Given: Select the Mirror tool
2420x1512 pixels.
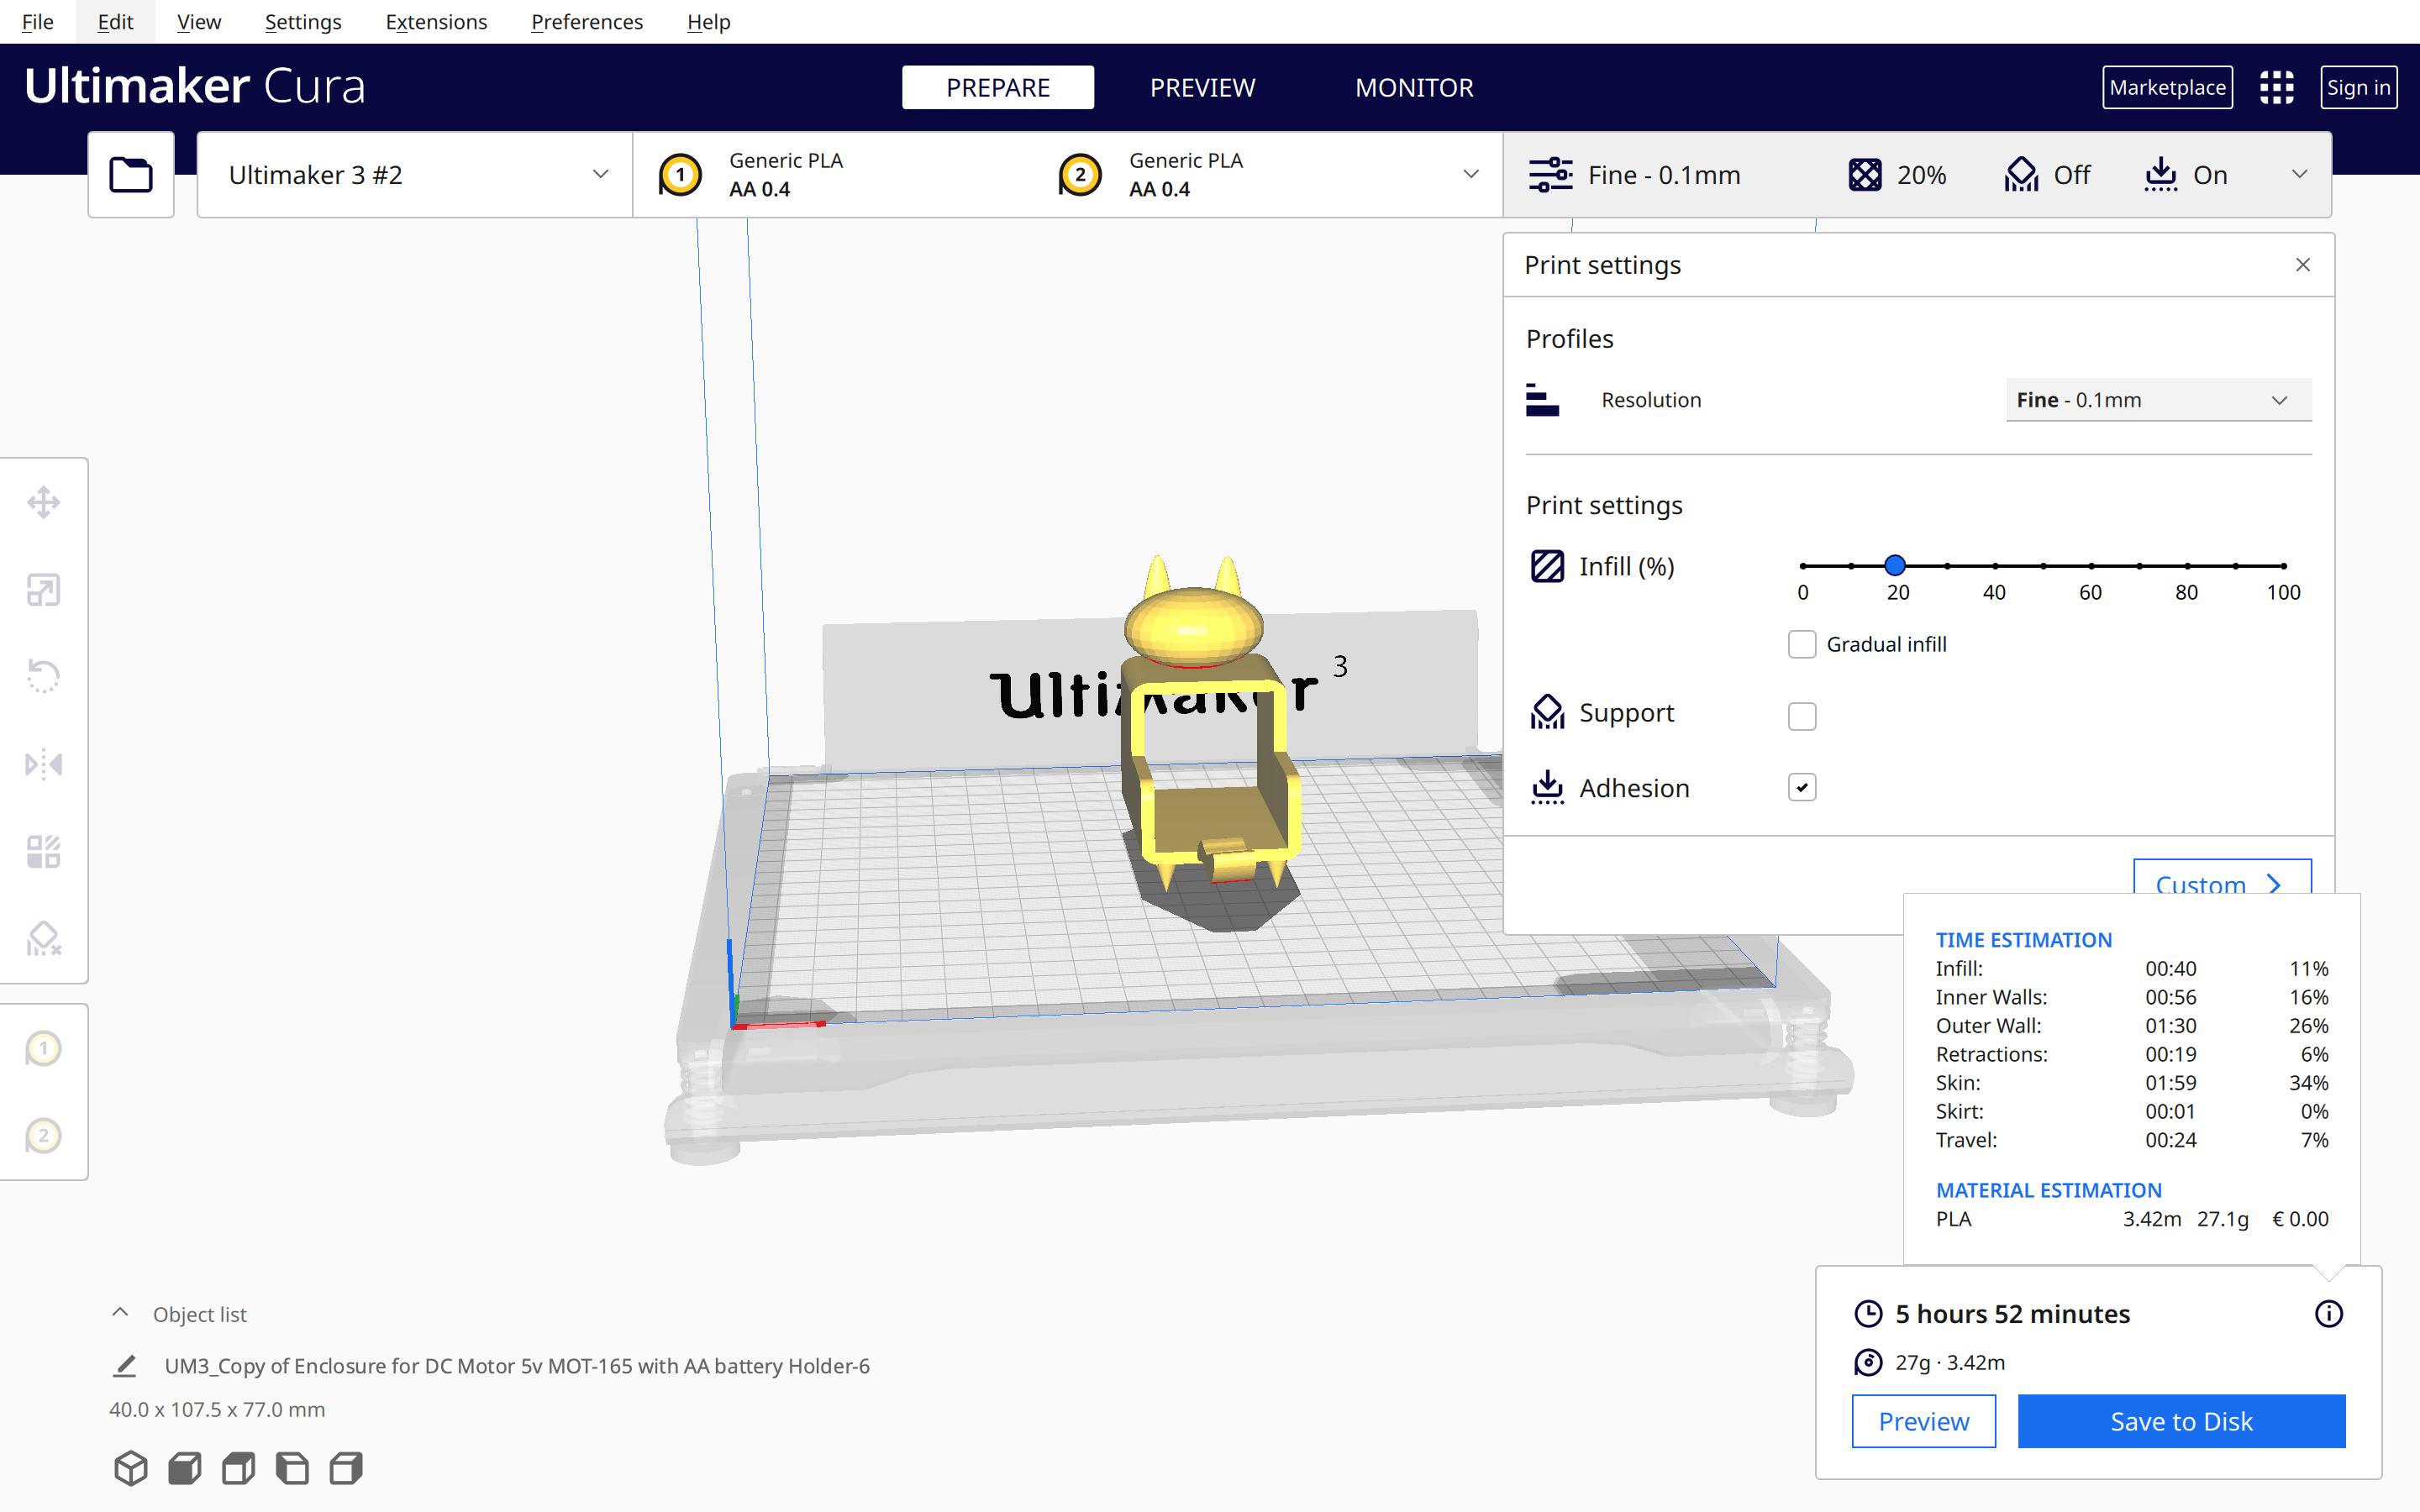Looking at the screenshot, I should click(x=43, y=765).
